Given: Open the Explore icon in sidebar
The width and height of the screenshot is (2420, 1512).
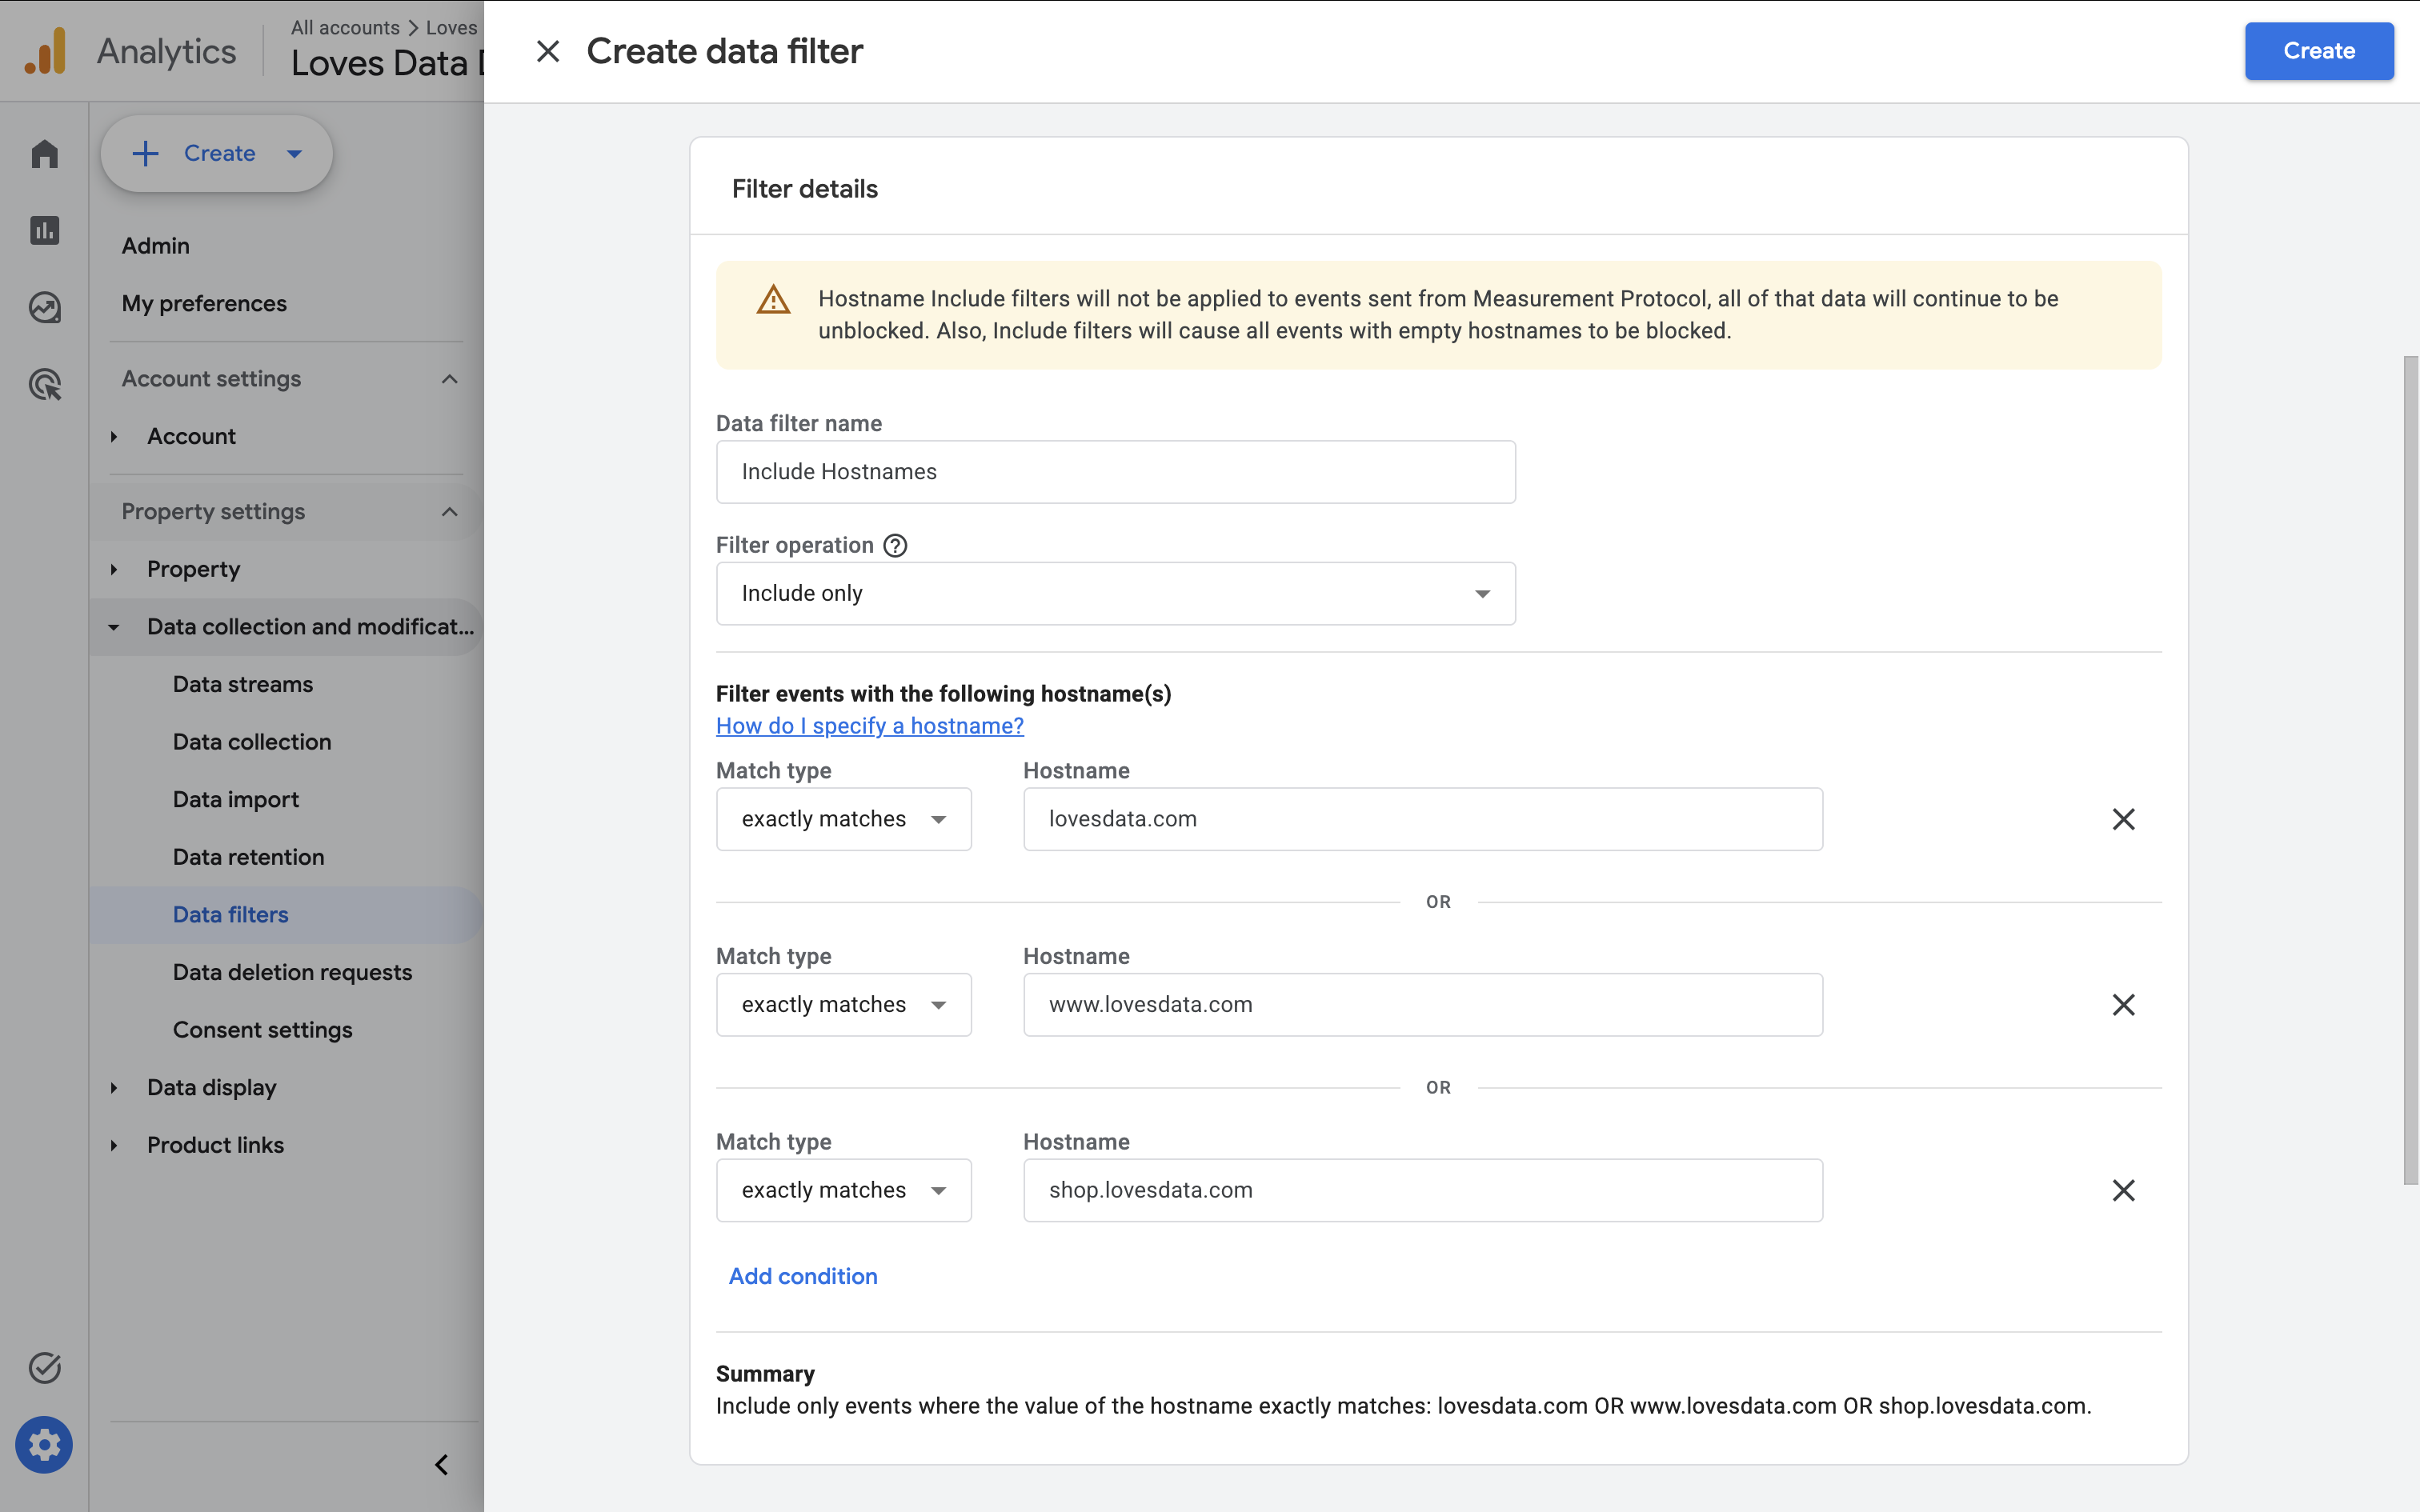Looking at the screenshot, I should click(45, 307).
